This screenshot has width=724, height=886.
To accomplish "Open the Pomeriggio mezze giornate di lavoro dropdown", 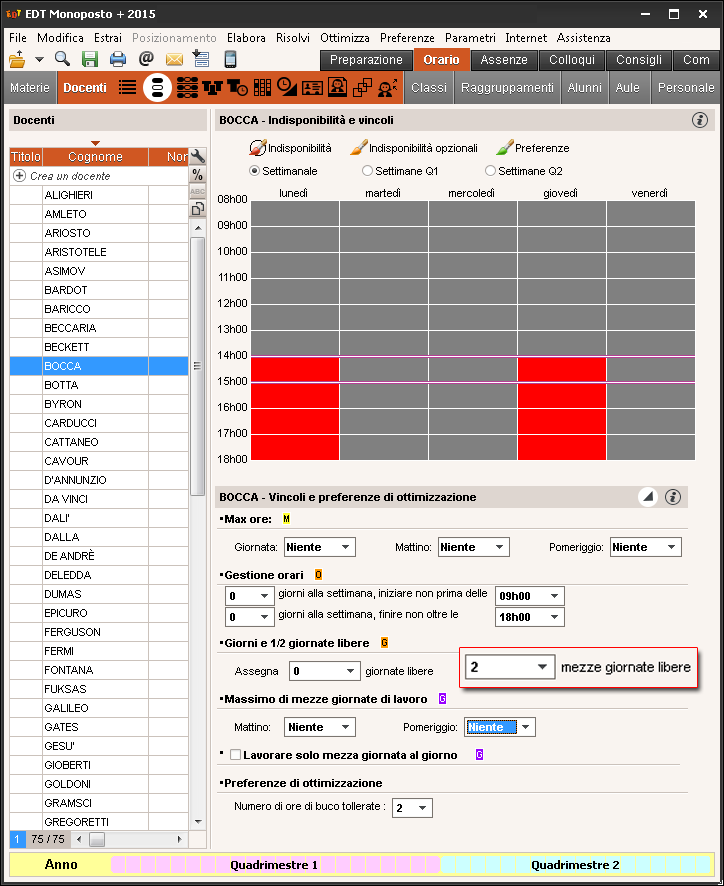I will coord(500,727).
